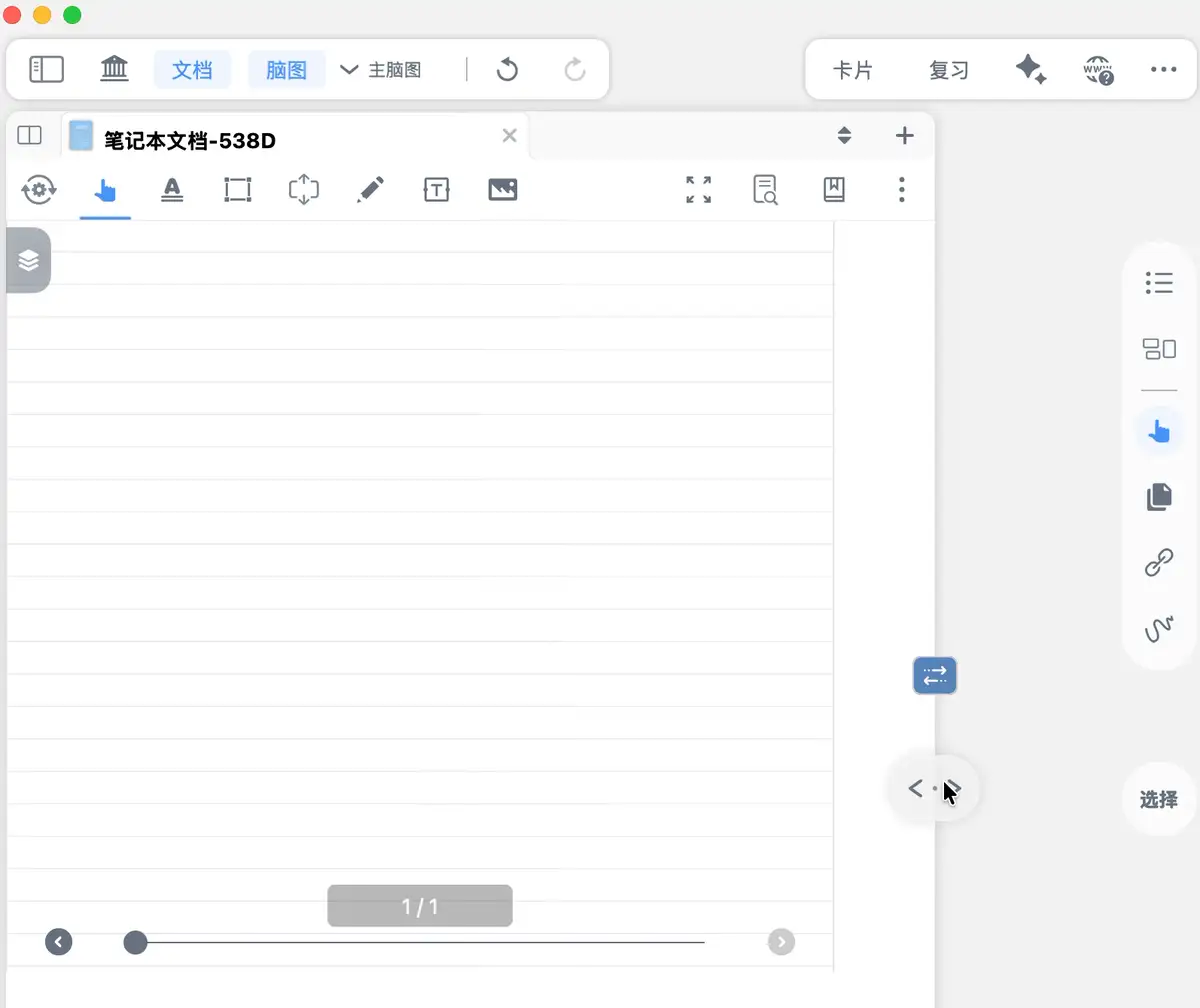Open the tab list up-down arrows
Screen dimensions: 1200x1008
tap(844, 136)
